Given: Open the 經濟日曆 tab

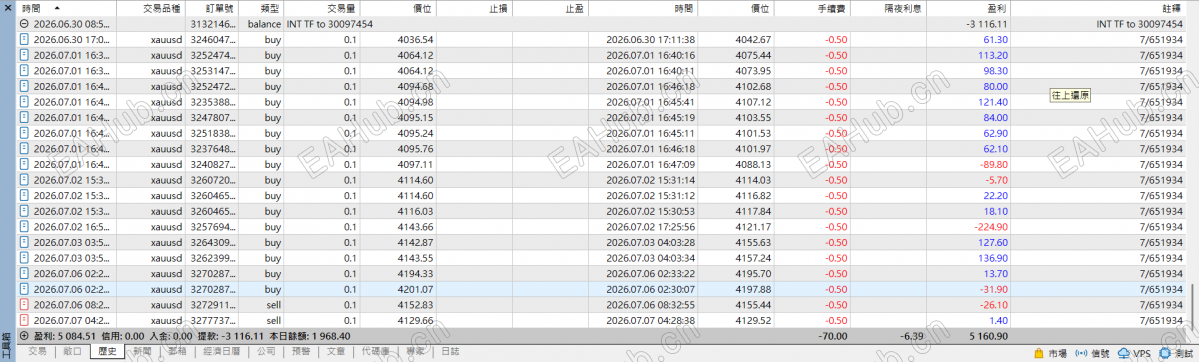Looking at the screenshot, I should 222,352.
